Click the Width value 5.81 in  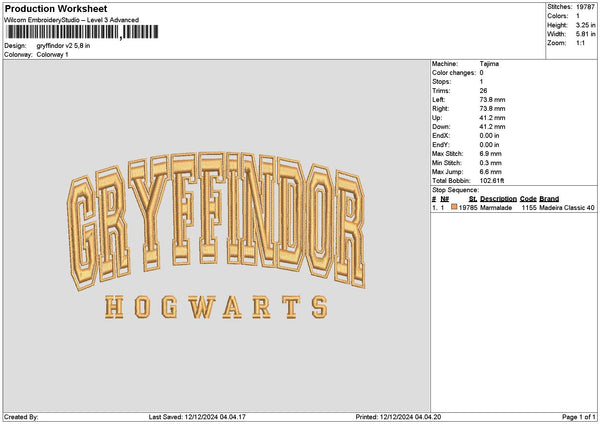tap(585, 34)
